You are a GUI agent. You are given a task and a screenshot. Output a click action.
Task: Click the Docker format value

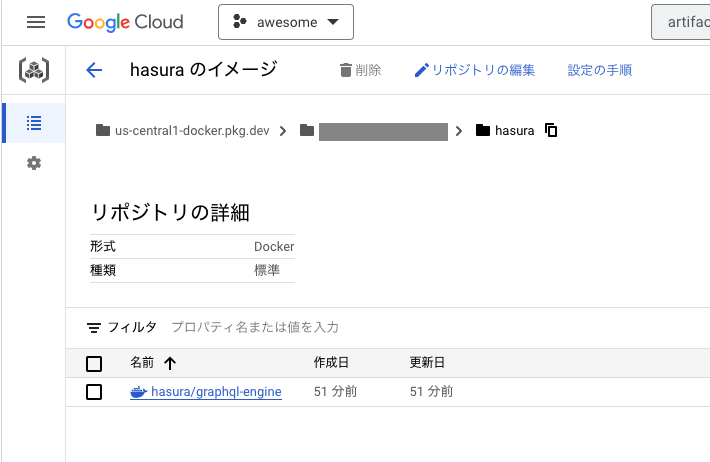tap(274, 247)
